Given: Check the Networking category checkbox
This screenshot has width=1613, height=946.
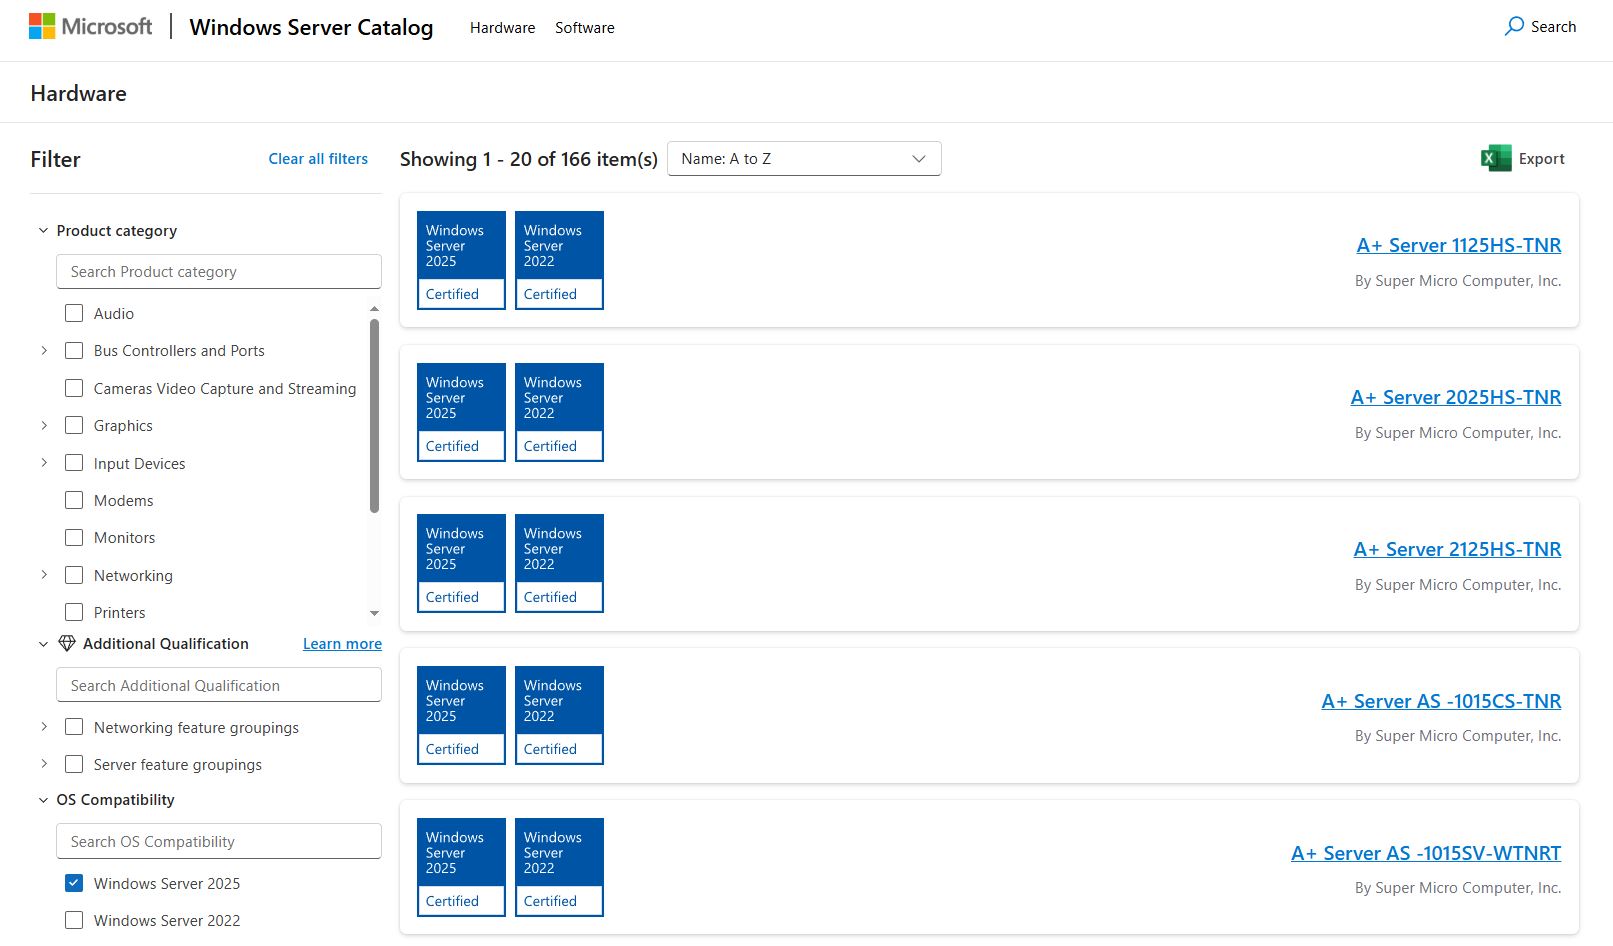Looking at the screenshot, I should (74, 575).
